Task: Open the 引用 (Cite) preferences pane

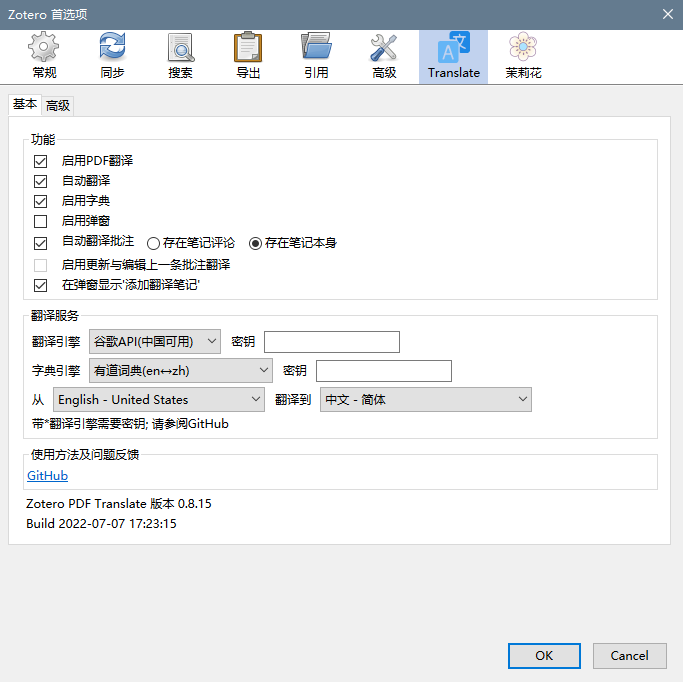Action: (x=316, y=56)
